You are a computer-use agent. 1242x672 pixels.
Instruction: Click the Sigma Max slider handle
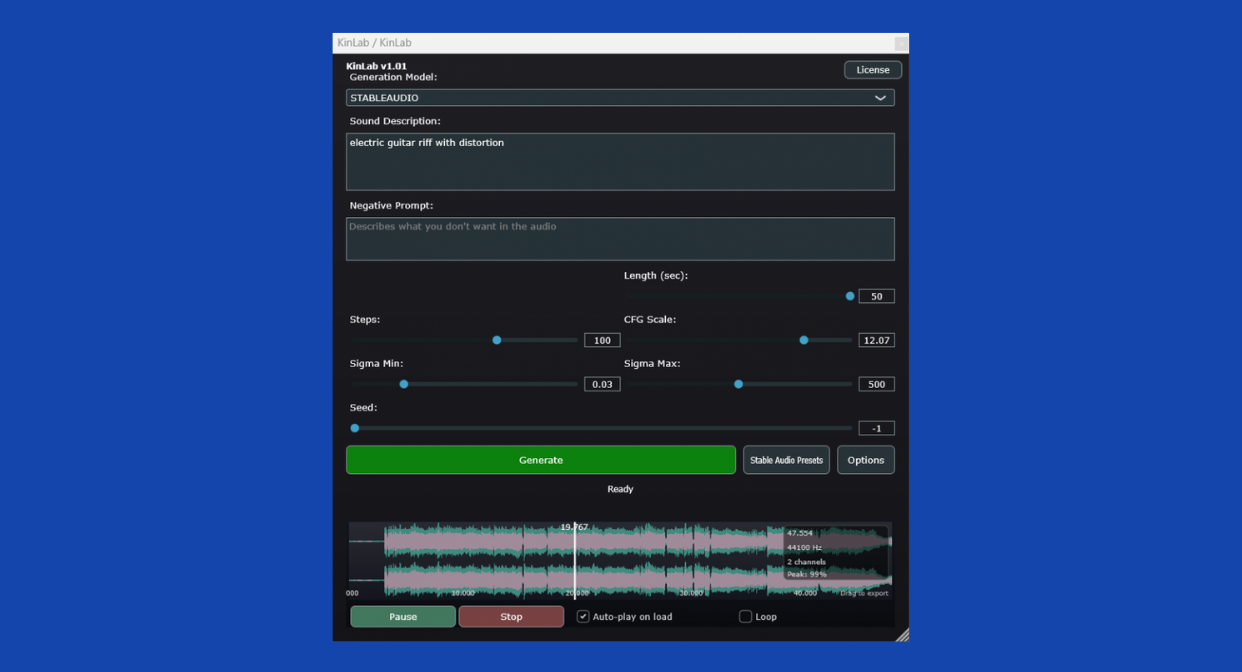739,384
